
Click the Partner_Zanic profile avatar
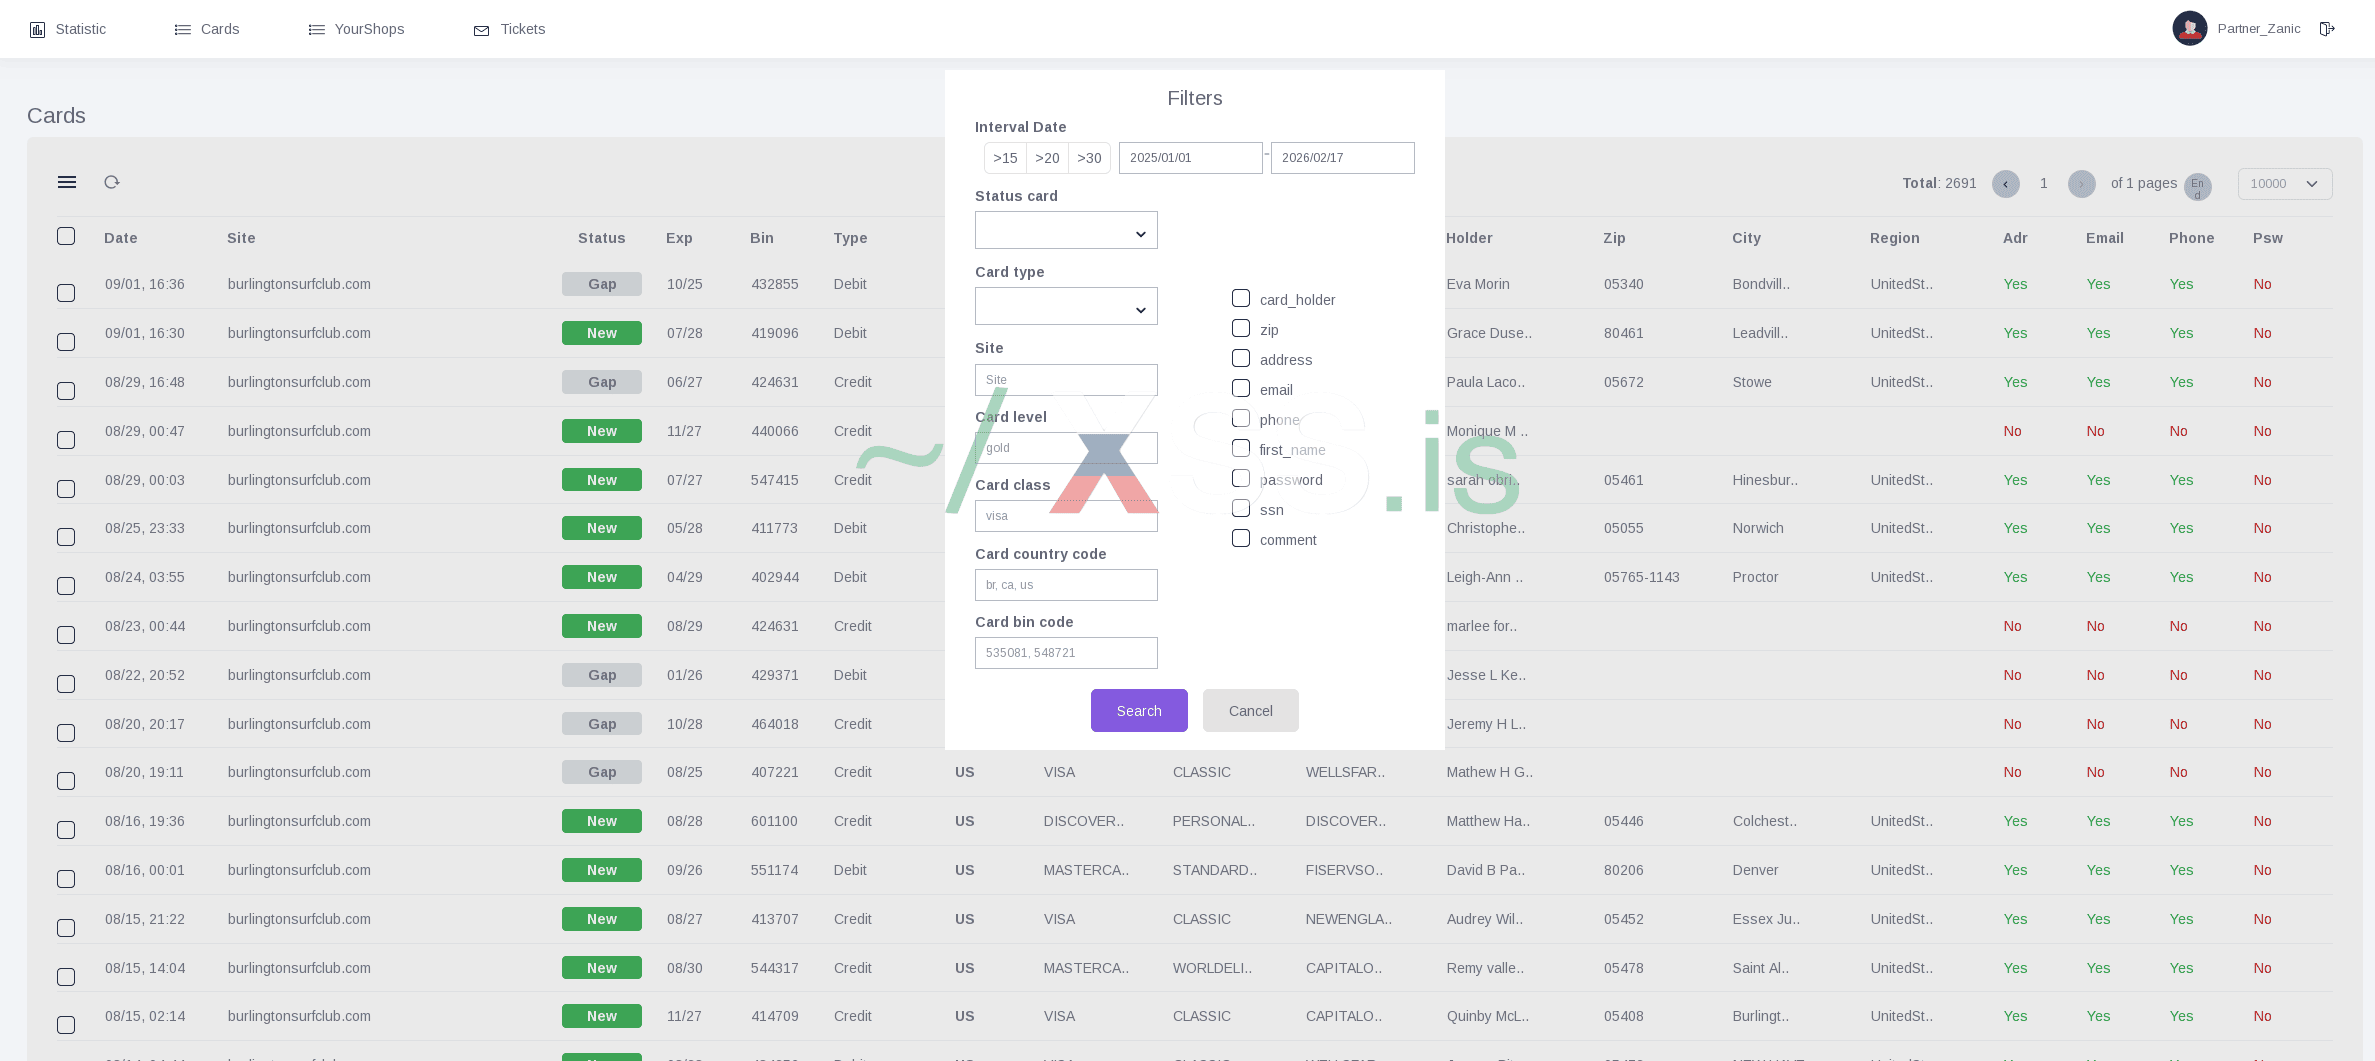pyautogui.click(x=2189, y=29)
